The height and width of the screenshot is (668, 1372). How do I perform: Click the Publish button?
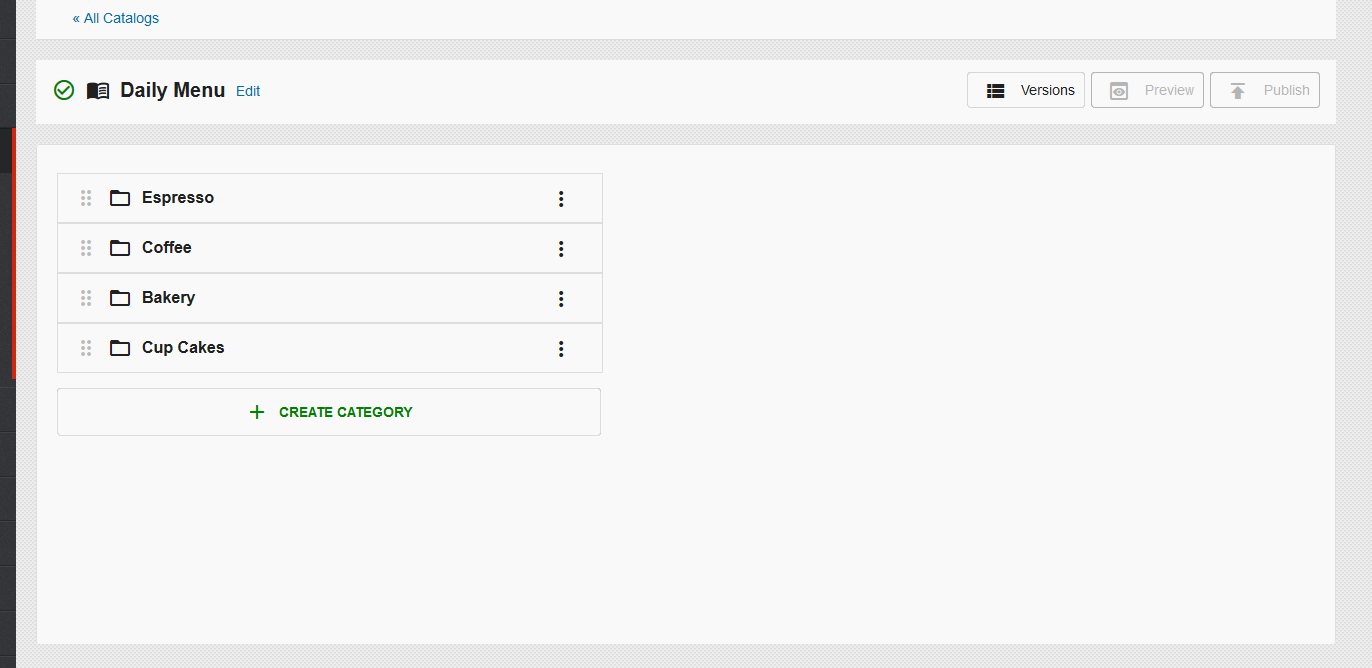click(x=1265, y=90)
